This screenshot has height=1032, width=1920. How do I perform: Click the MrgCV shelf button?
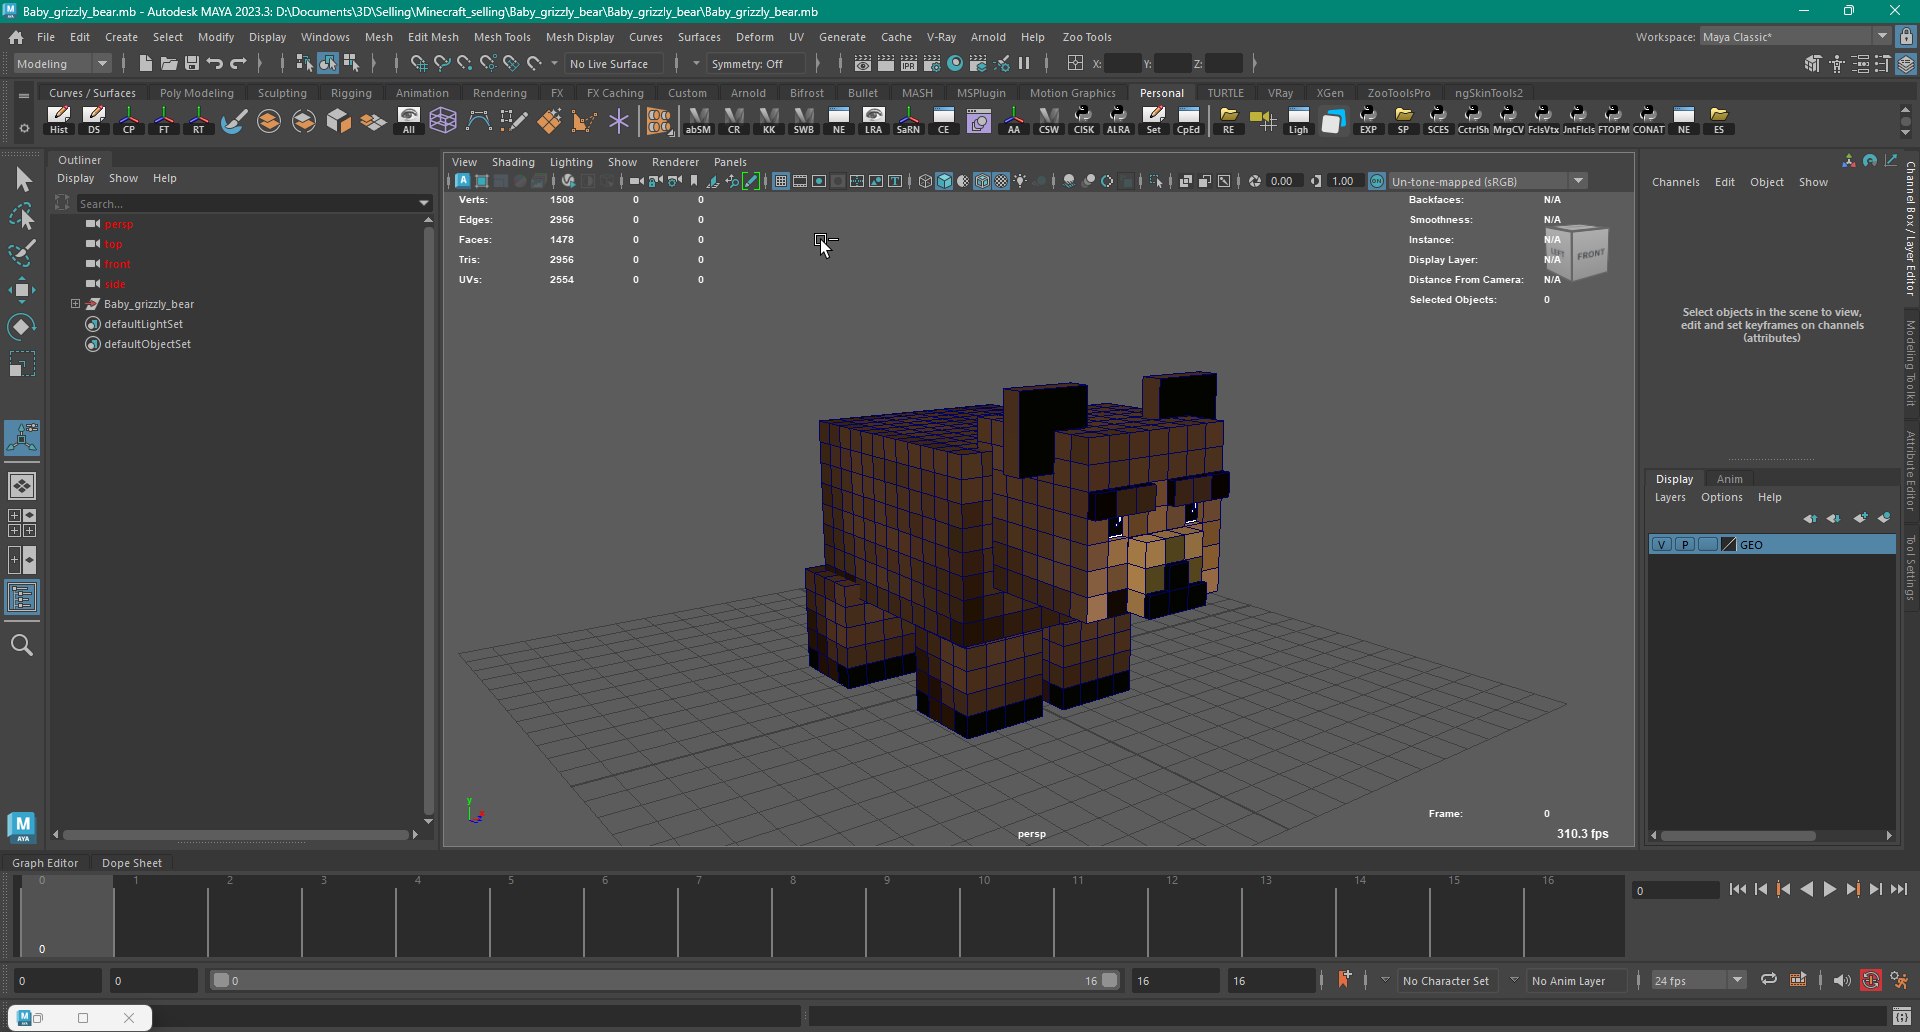1508,120
